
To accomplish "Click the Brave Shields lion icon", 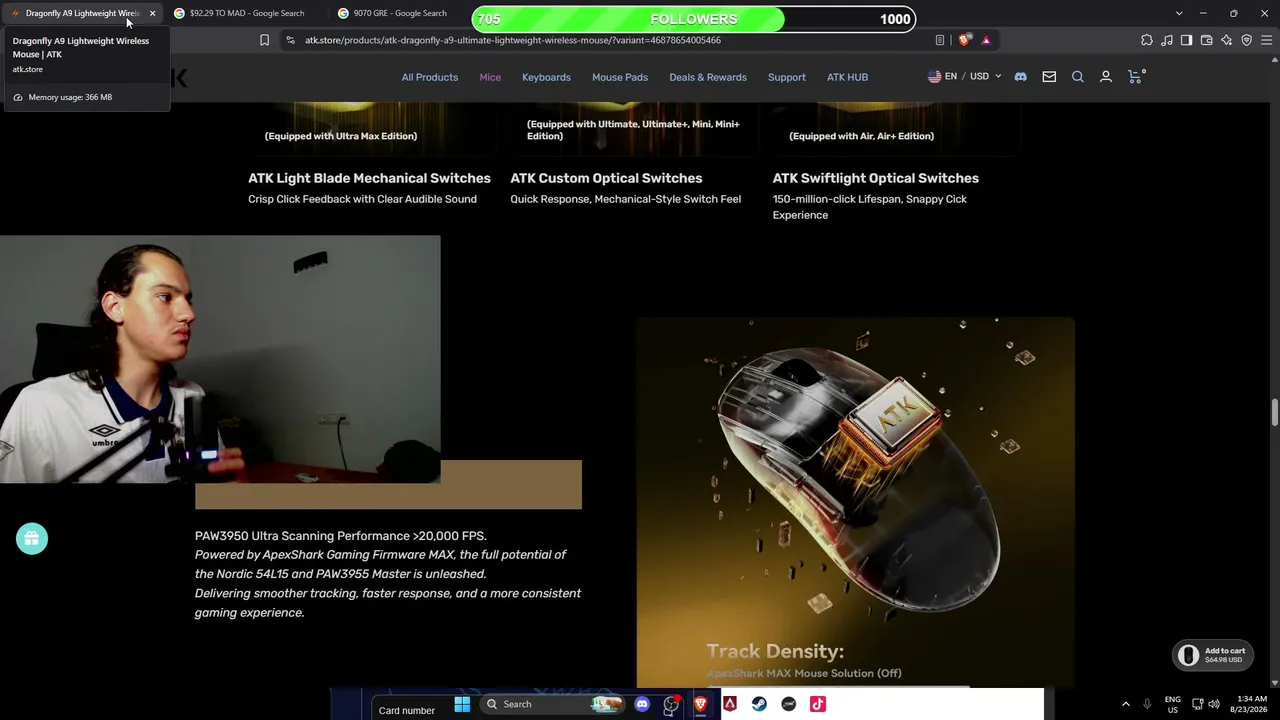I will coord(964,40).
